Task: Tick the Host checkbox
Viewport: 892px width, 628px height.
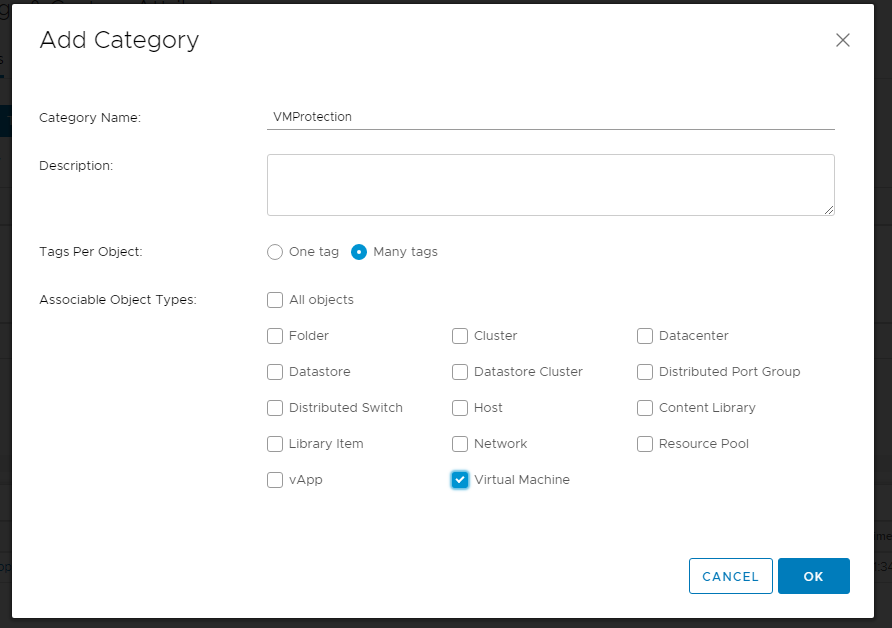Action: tap(460, 408)
